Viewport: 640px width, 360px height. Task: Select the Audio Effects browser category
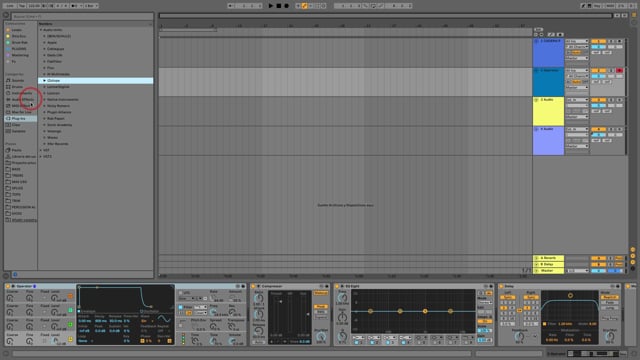[22, 99]
